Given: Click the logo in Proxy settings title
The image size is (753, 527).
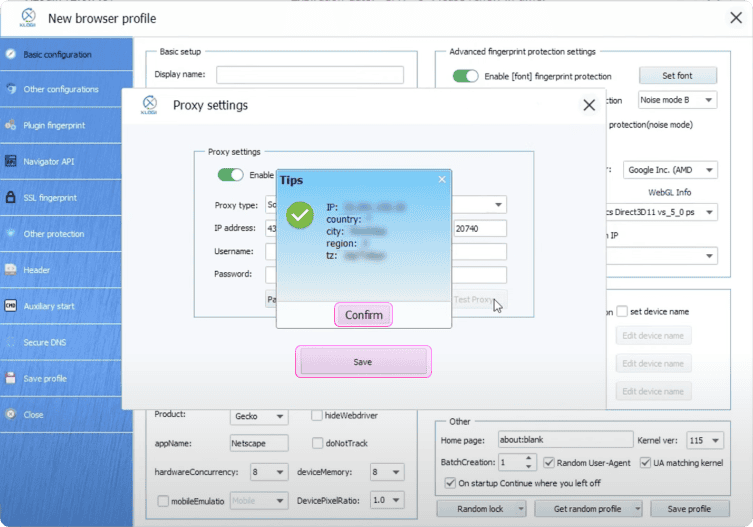Looking at the screenshot, I should 149,105.
